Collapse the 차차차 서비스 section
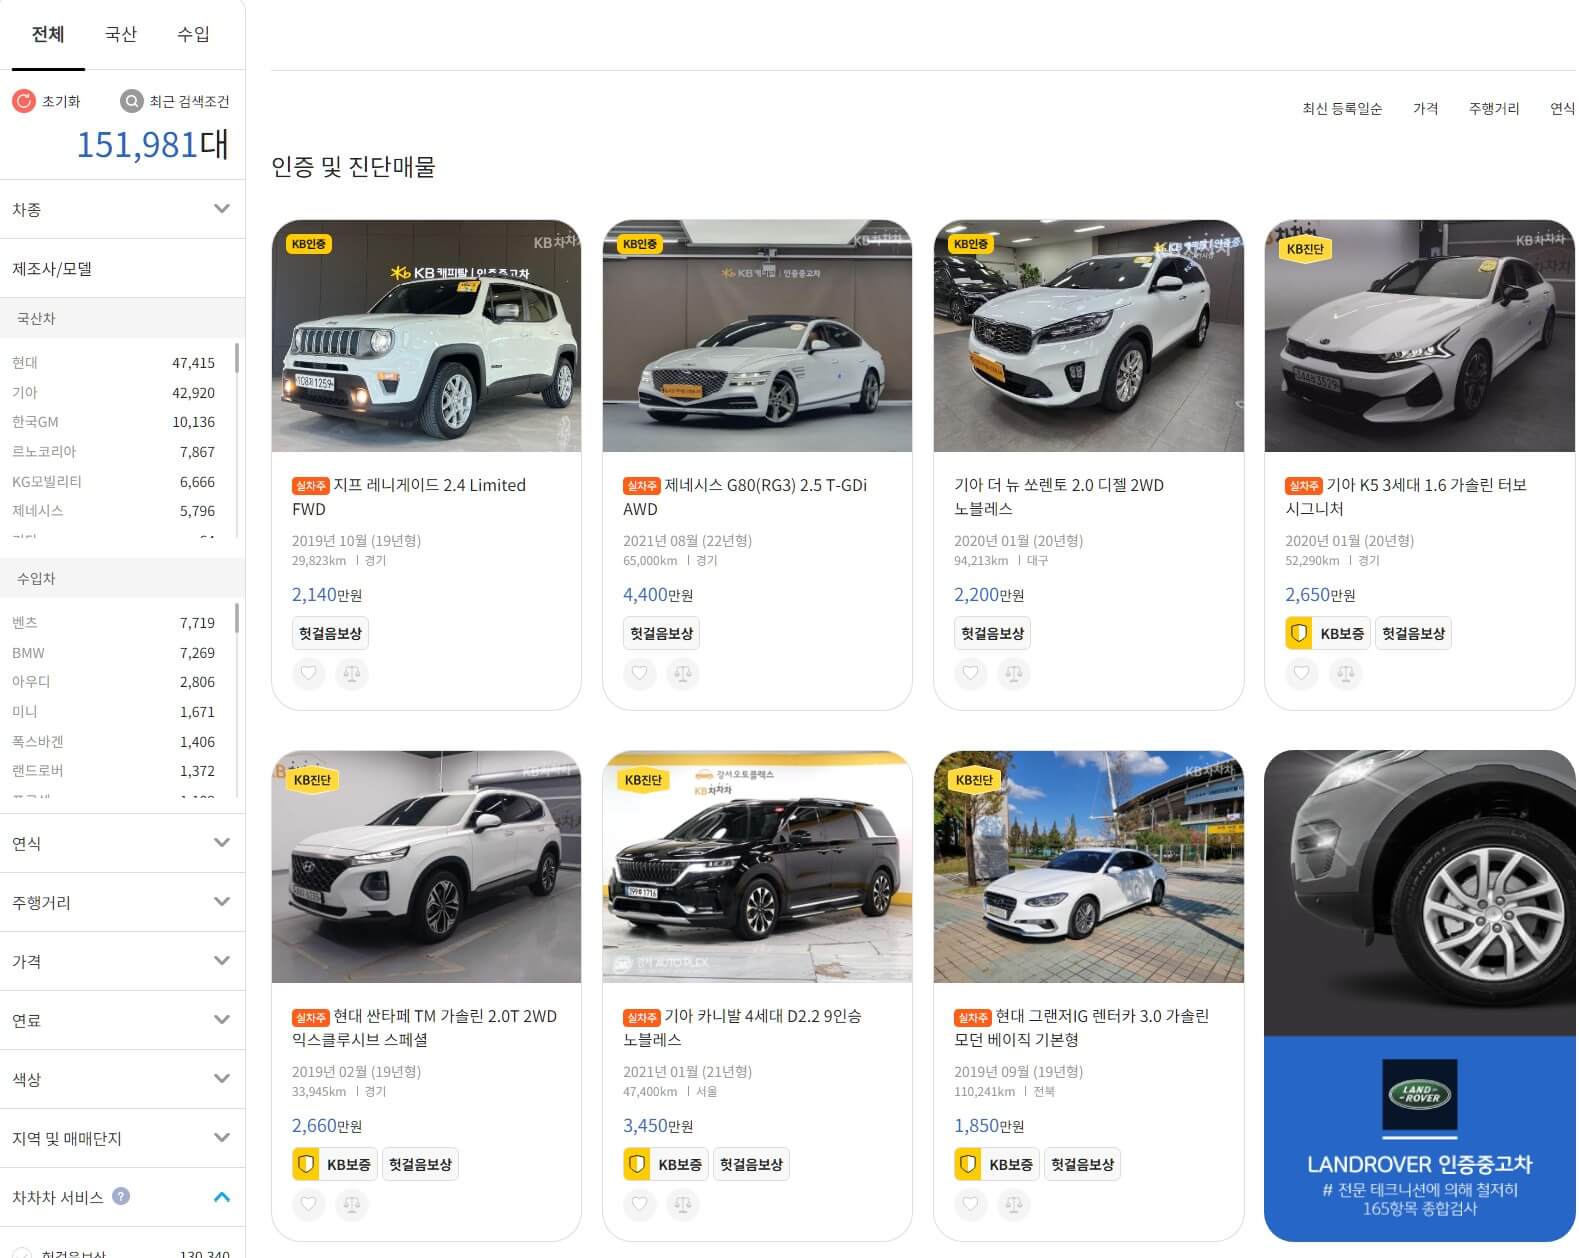The image size is (1579, 1258). pos(222,1197)
